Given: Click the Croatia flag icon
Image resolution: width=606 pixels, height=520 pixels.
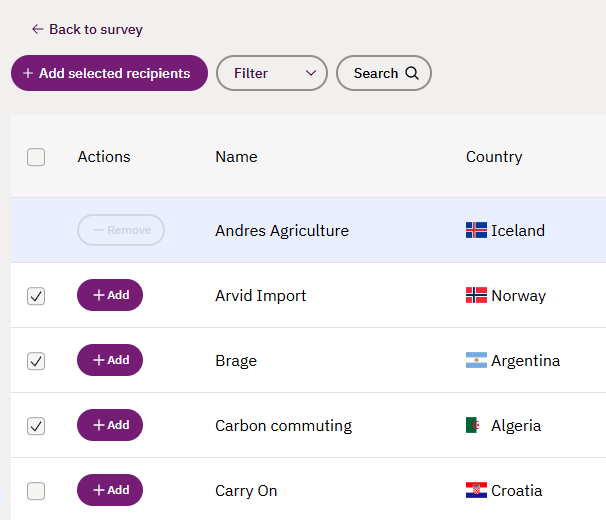Looking at the screenshot, I should pyautogui.click(x=476, y=490).
